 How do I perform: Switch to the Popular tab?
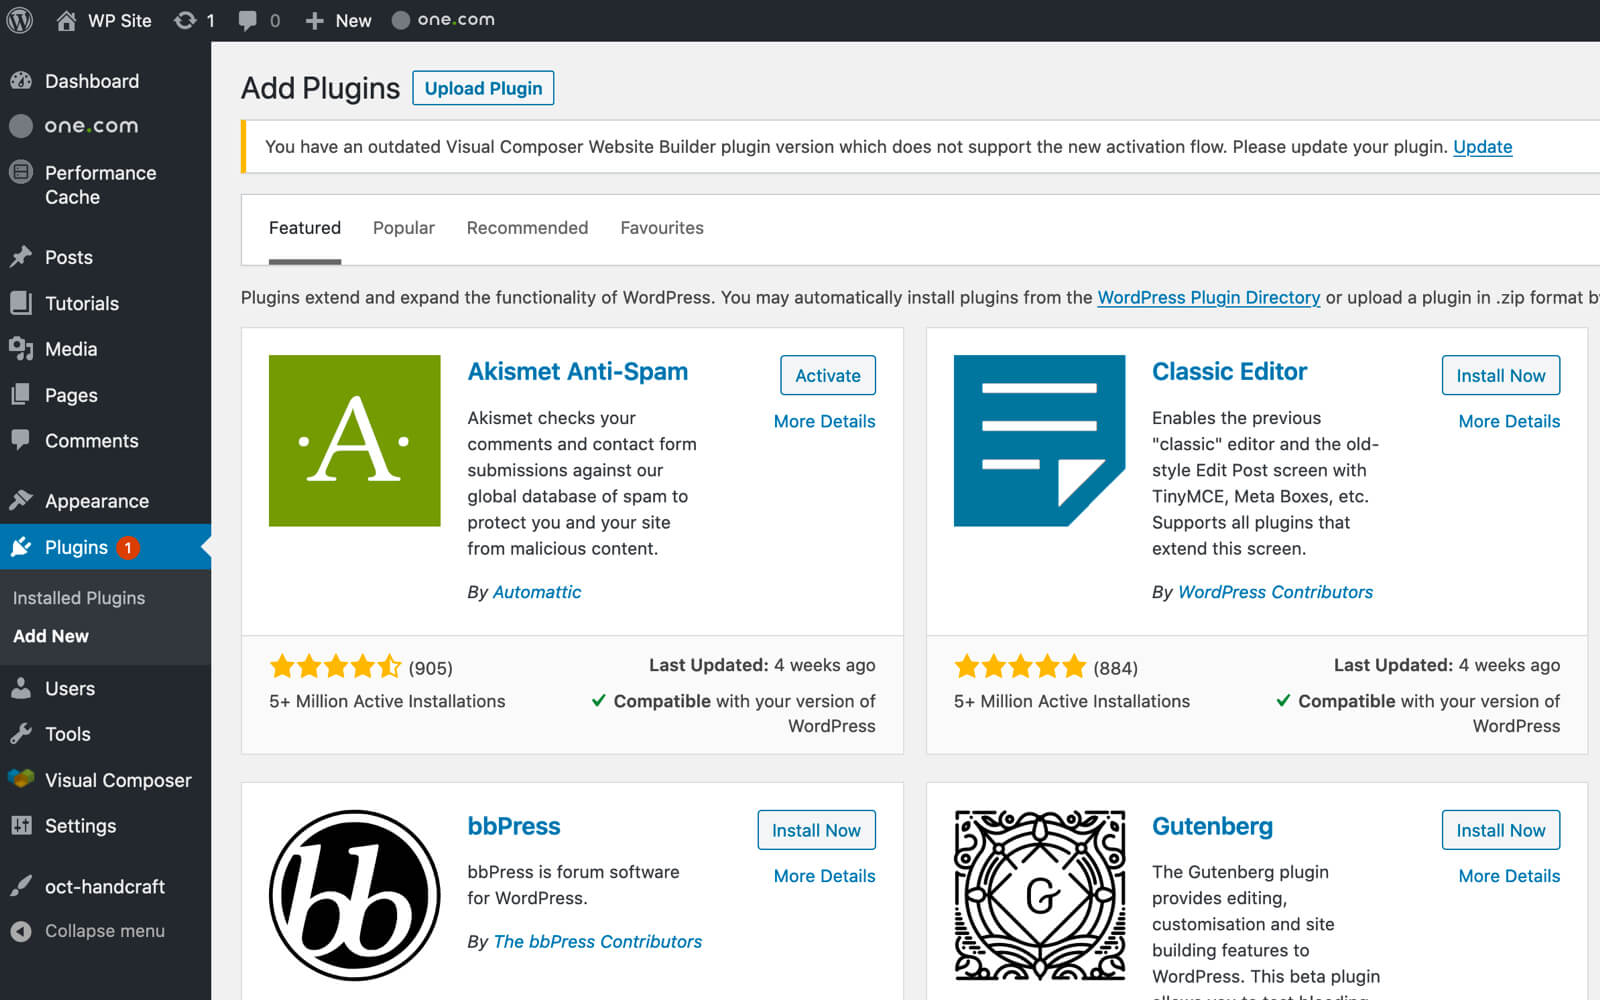coord(404,228)
